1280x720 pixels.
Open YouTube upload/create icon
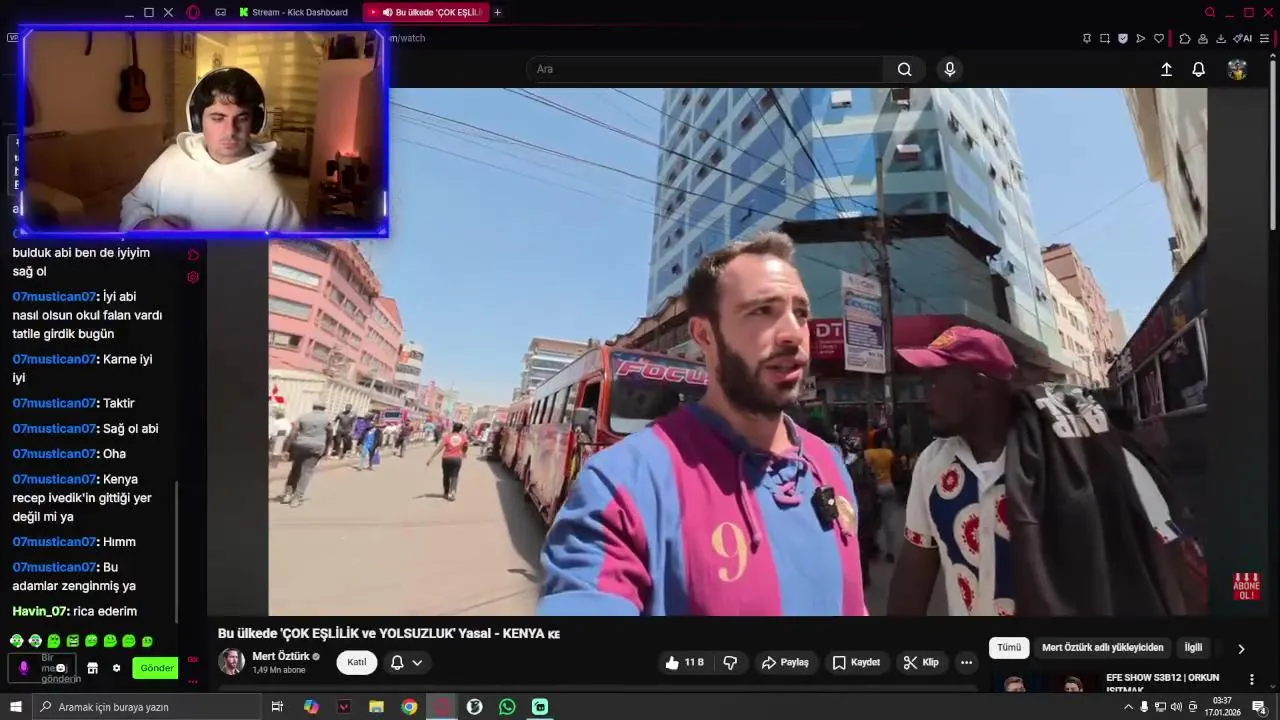pos(1166,69)
